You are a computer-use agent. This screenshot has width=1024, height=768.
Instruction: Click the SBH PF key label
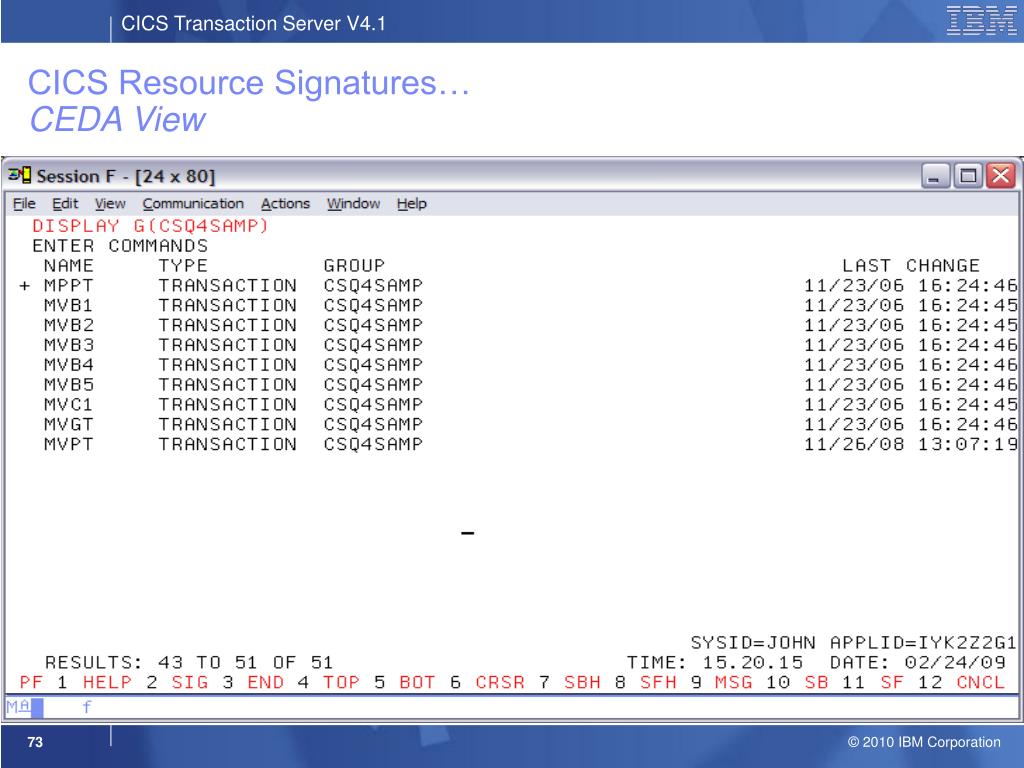[583, 682]
